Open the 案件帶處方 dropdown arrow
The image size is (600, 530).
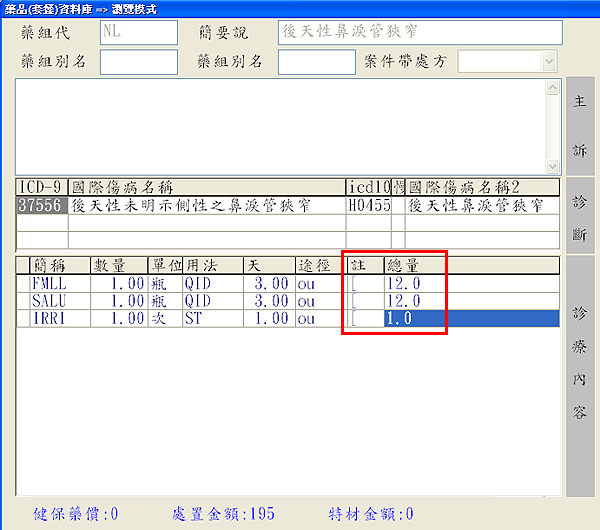click(x=548, y=62)
